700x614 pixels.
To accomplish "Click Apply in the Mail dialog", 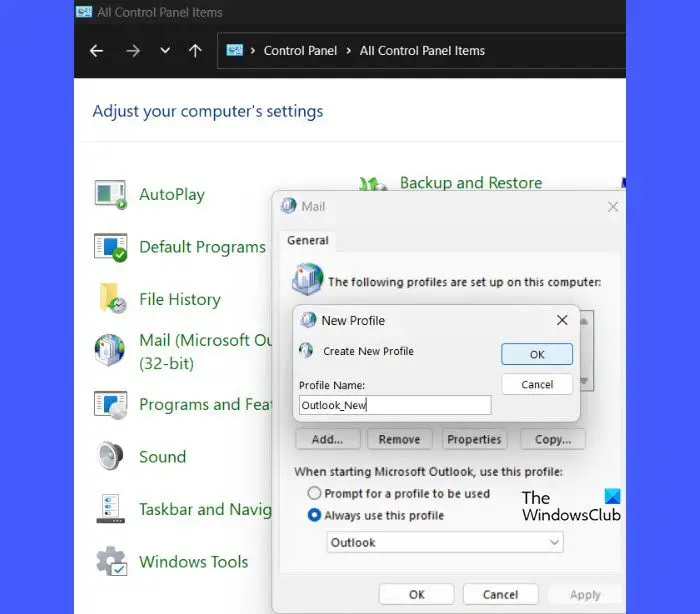I will pyautogui.click(x=585, y=594).
